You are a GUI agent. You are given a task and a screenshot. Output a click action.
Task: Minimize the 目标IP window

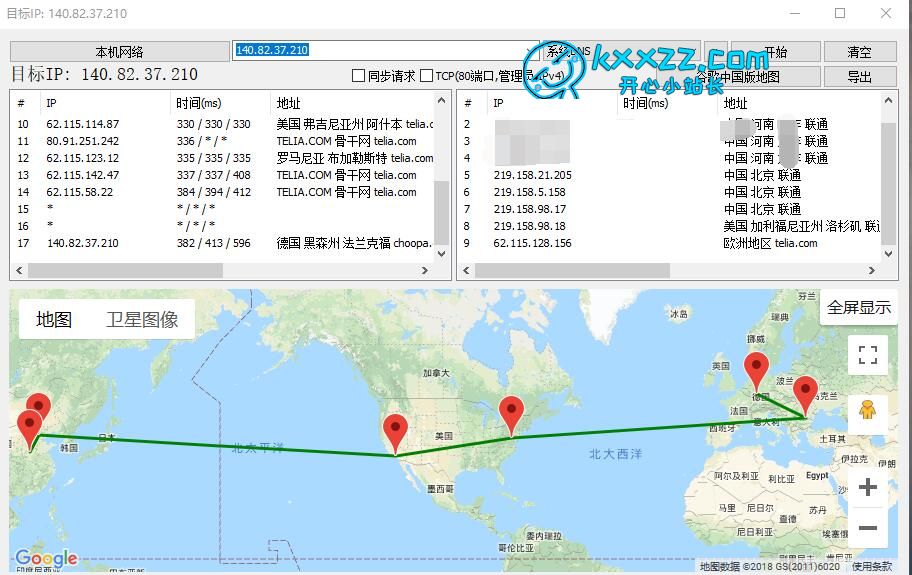coord(795,13)
